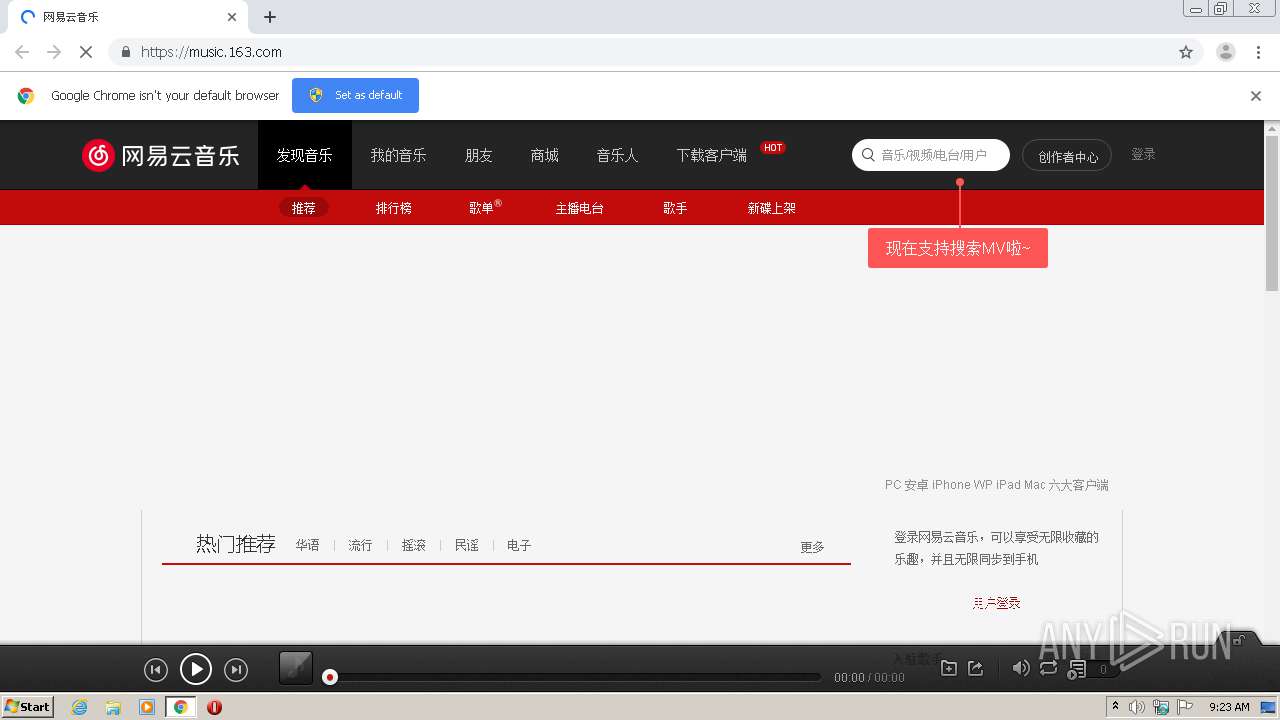The image size is (1280, 720).
Task: Click 更多 next to 热门推荐
Action: point(812,547)
